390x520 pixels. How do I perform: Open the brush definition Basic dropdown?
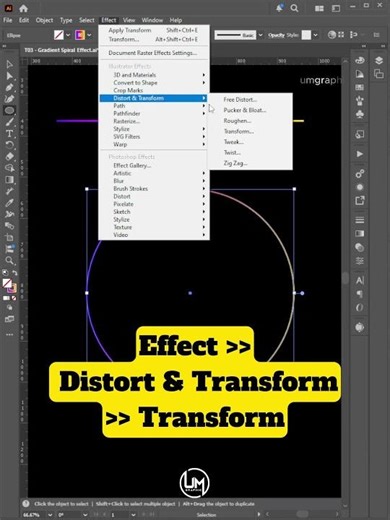tap(261, 35)
